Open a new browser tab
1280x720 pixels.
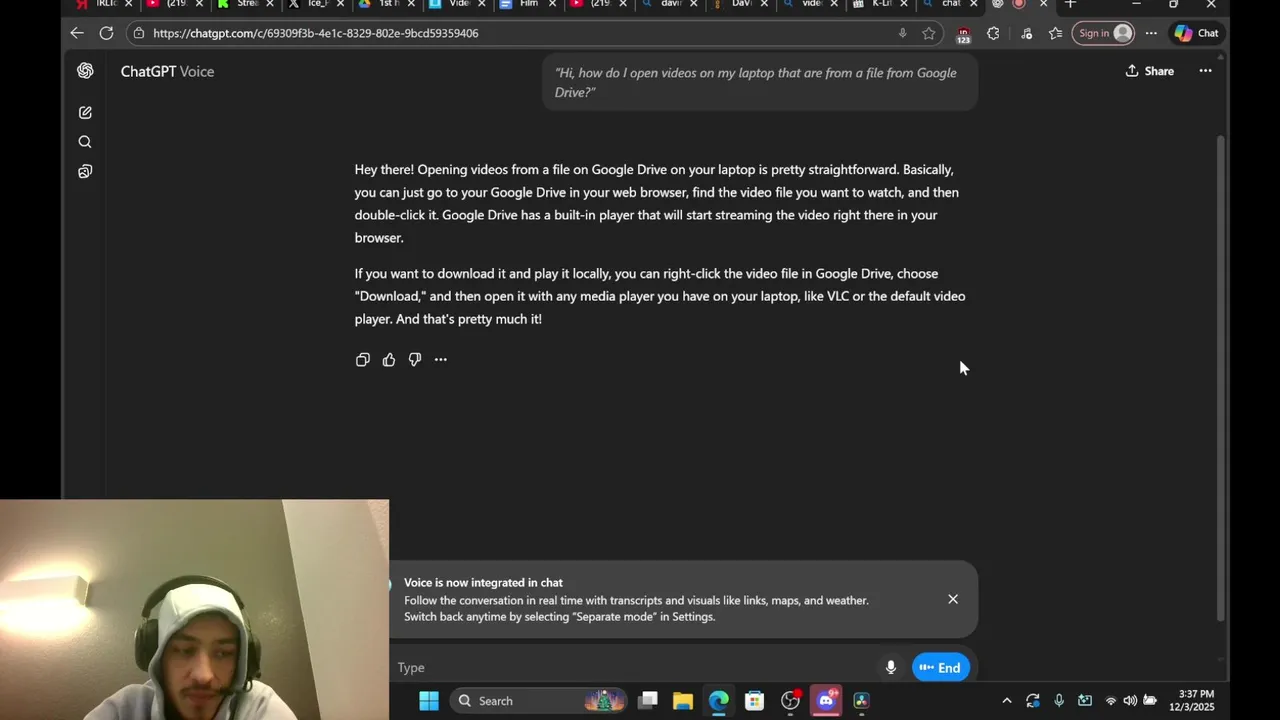coord(1070,4)
